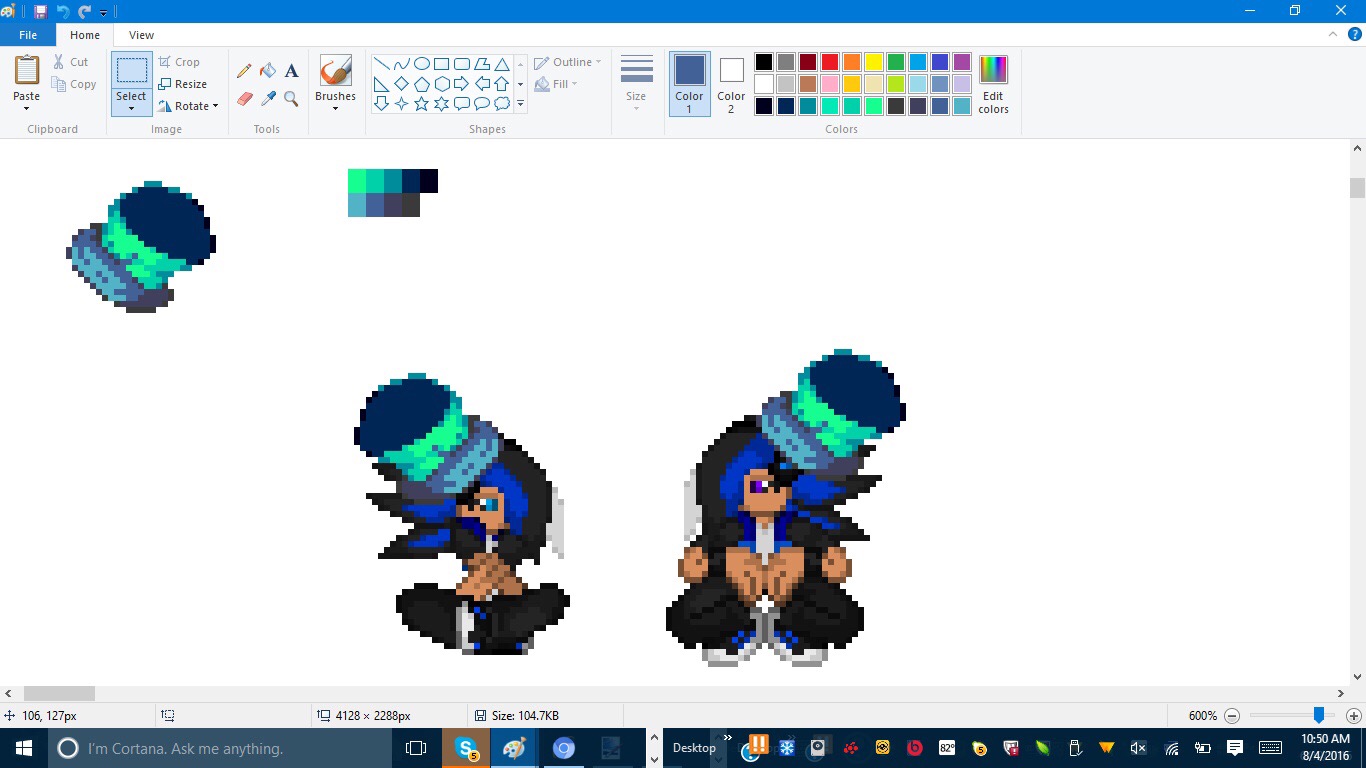Select the Fill with color bucket tool
Viewport: 1366px width, 768px height.
(268, 71)
